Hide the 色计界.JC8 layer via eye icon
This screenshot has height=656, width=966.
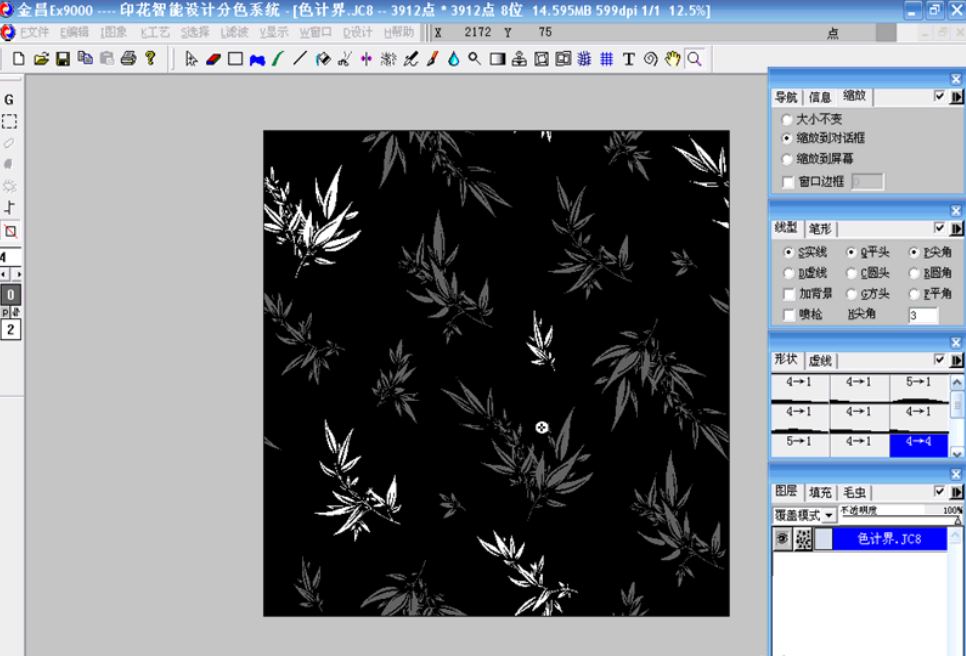783,539
